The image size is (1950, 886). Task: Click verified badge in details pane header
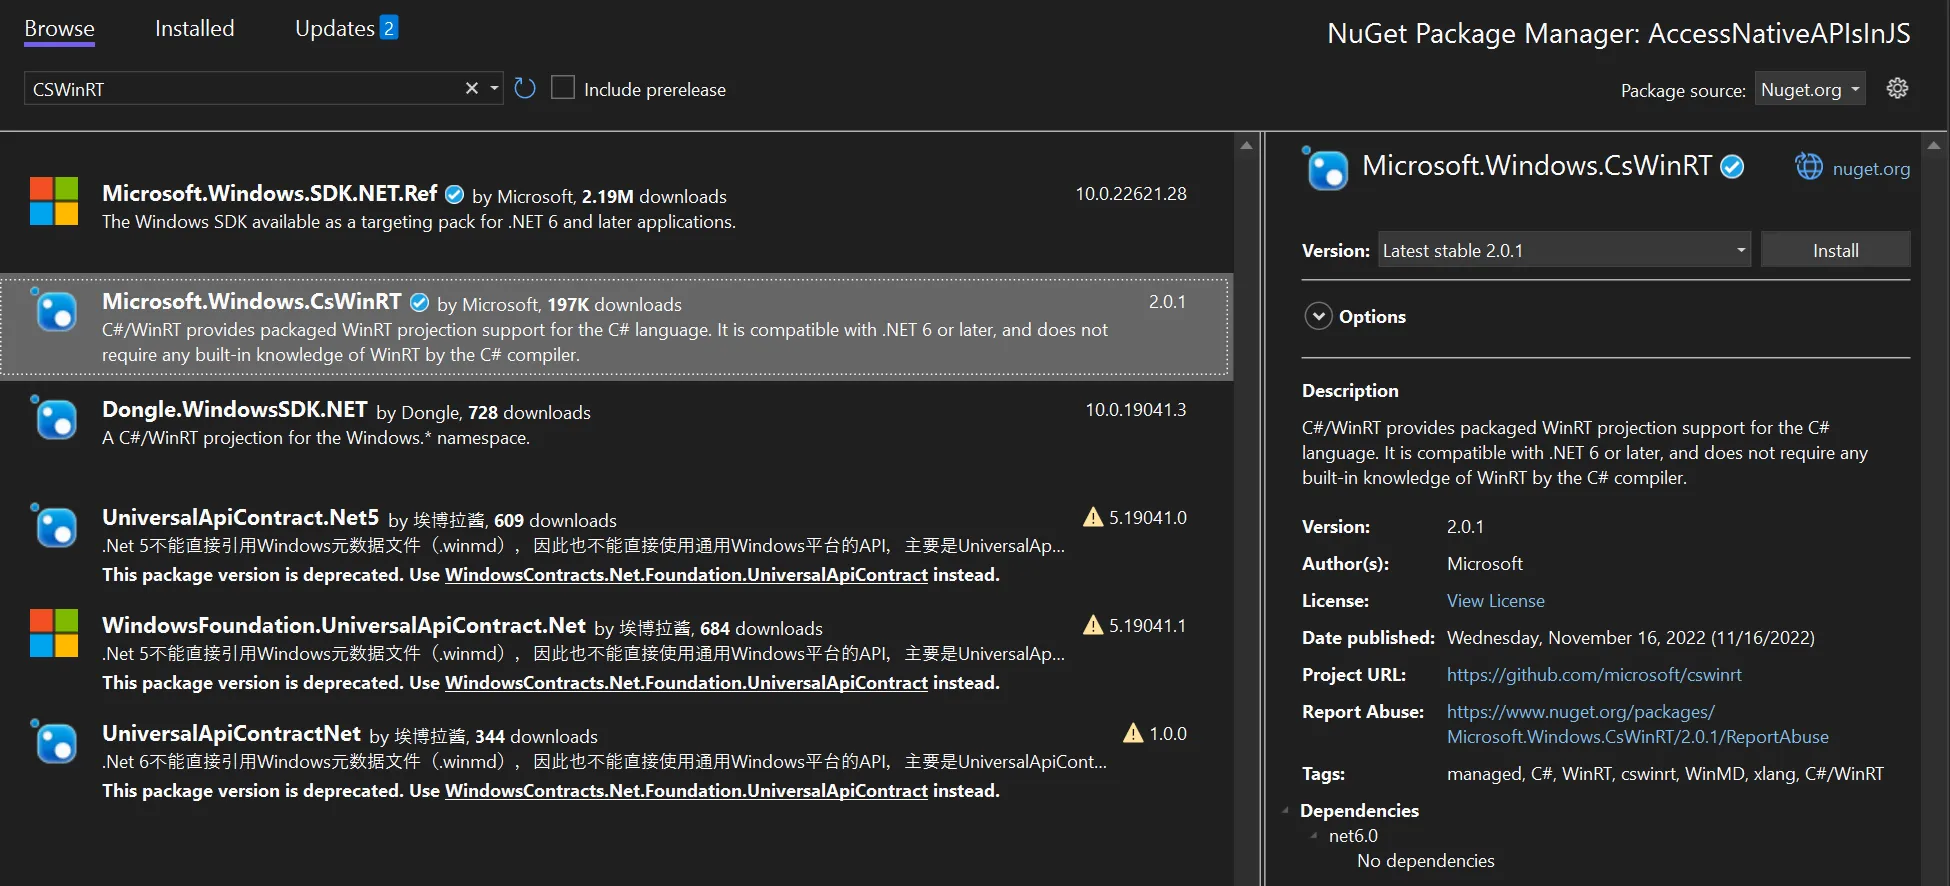click(1732, 167)
